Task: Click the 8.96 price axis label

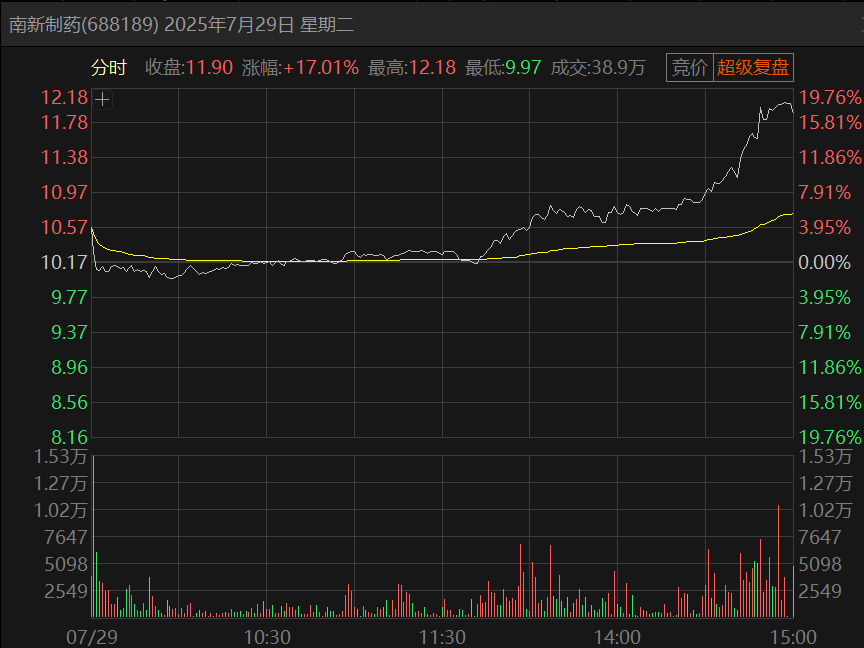Action: (69, 368)
